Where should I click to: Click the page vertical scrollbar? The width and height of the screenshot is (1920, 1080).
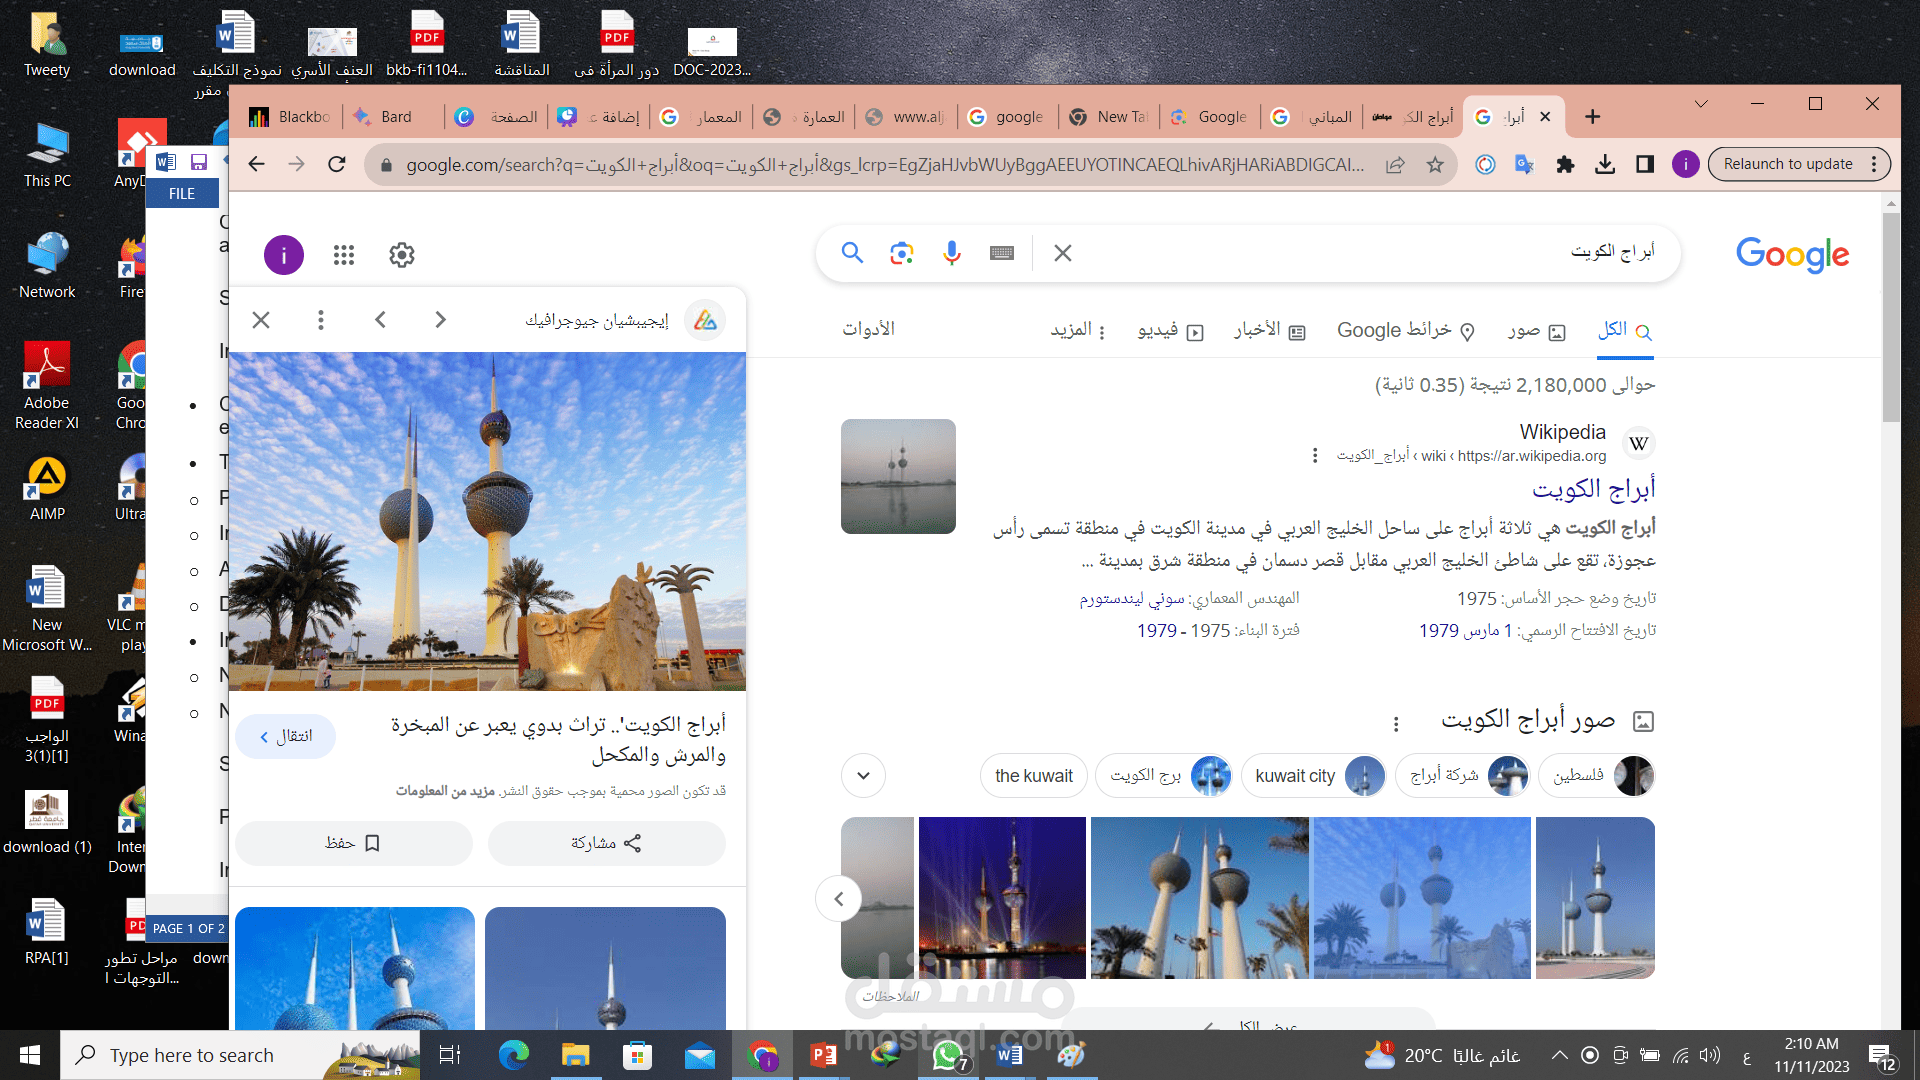tap(1890, 600)
